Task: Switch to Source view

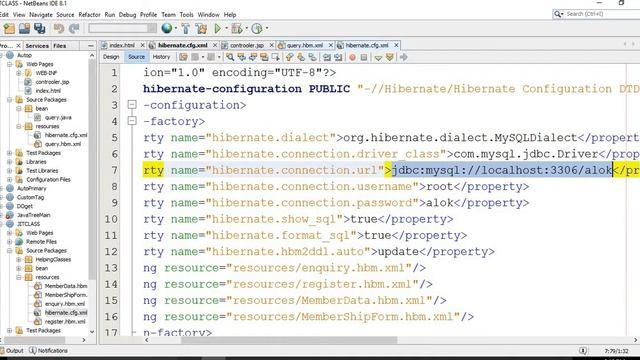Action: tap(136, 57)
